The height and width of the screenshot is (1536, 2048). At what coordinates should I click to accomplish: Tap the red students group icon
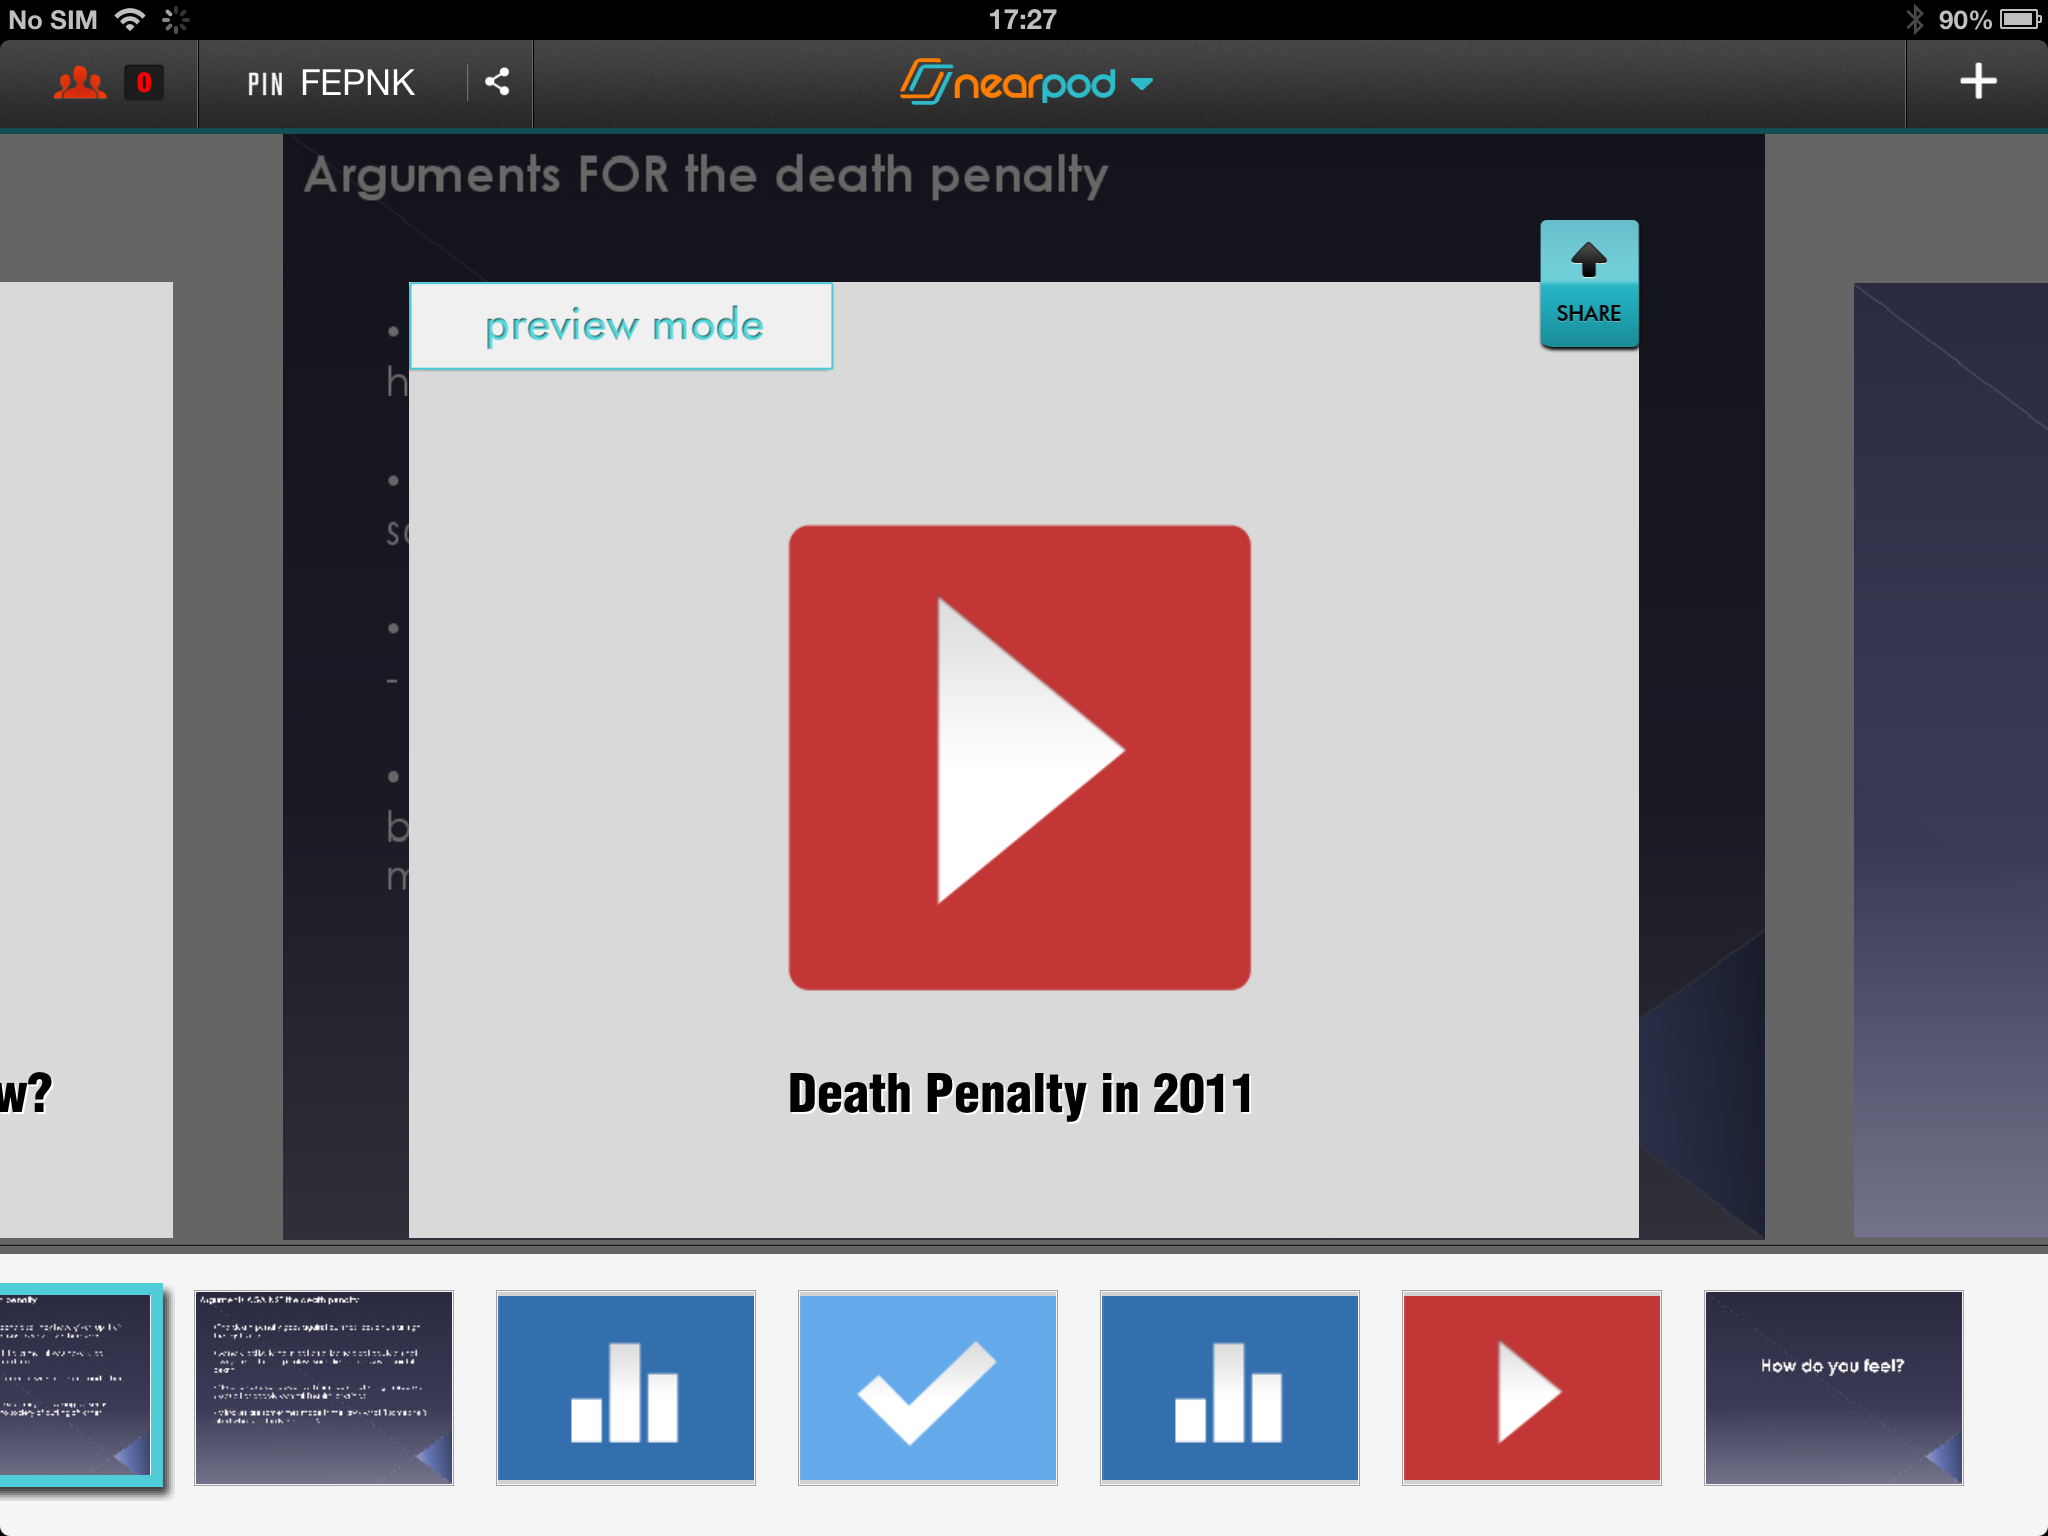[x=79, y=83]
